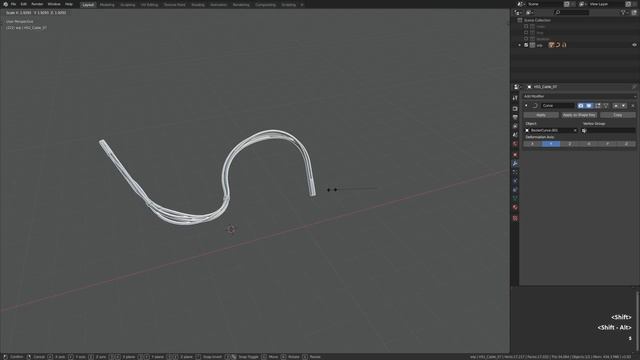Open the Object Constraints tab
The width and height of the screenshot is (640, 360).
click(x=515, y=190)
